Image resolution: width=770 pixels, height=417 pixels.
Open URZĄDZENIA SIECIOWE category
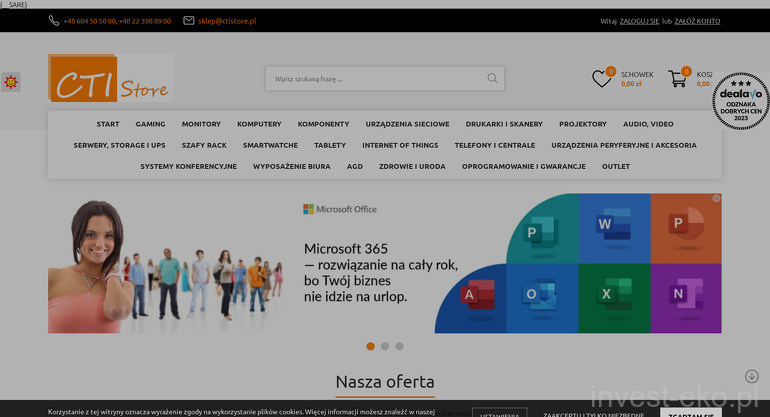408,124
